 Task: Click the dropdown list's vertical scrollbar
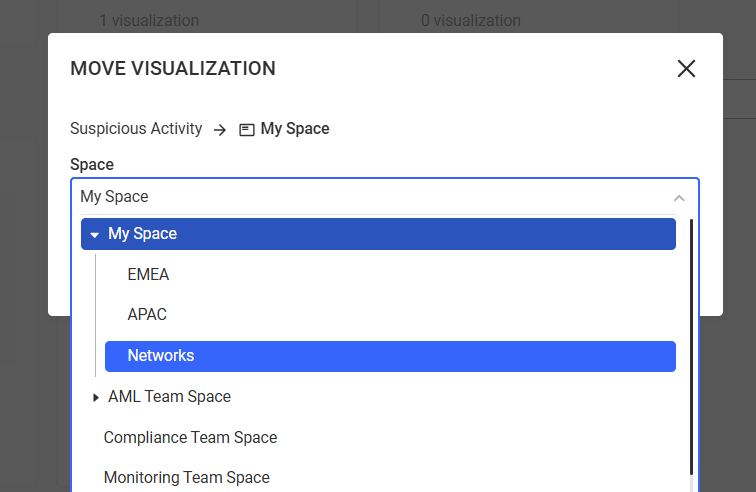pos(691,350)
